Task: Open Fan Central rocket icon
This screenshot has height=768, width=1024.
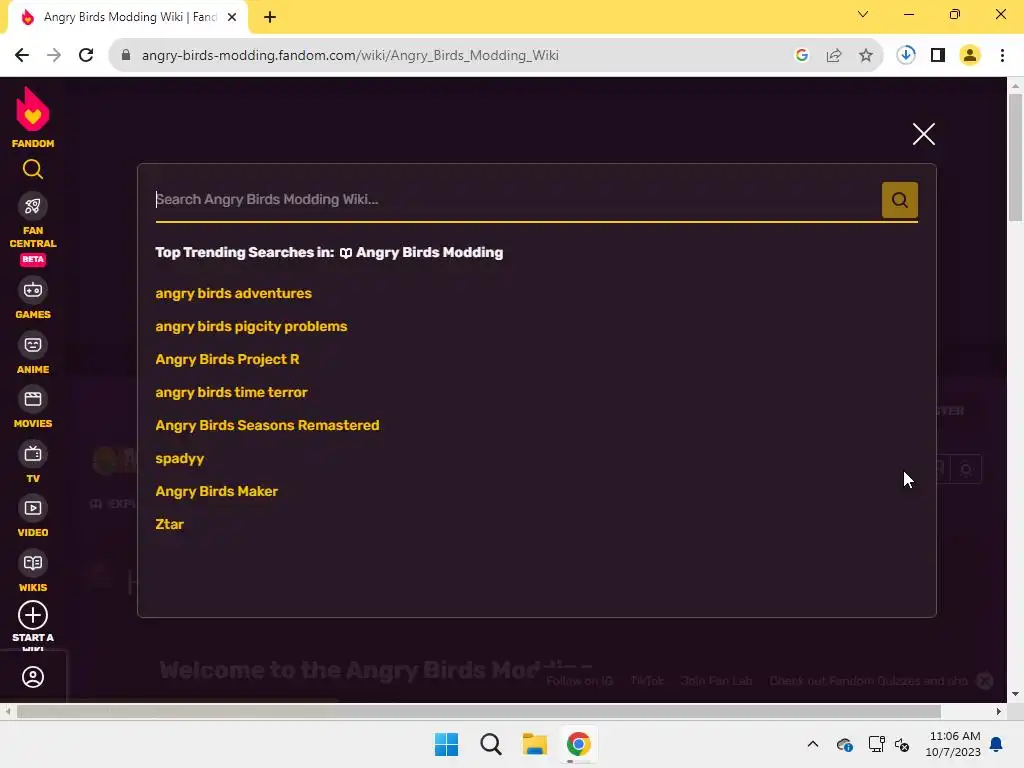Action: [x=33, y=206]
